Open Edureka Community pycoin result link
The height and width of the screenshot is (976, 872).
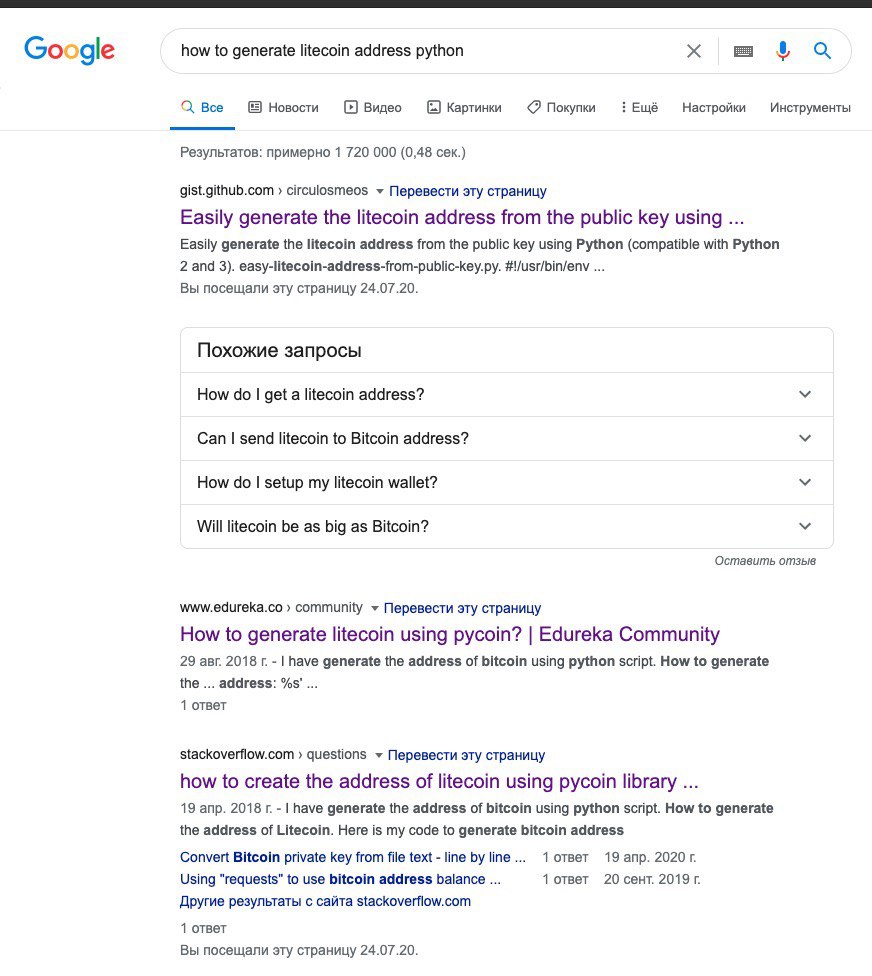tap(449, 634)
